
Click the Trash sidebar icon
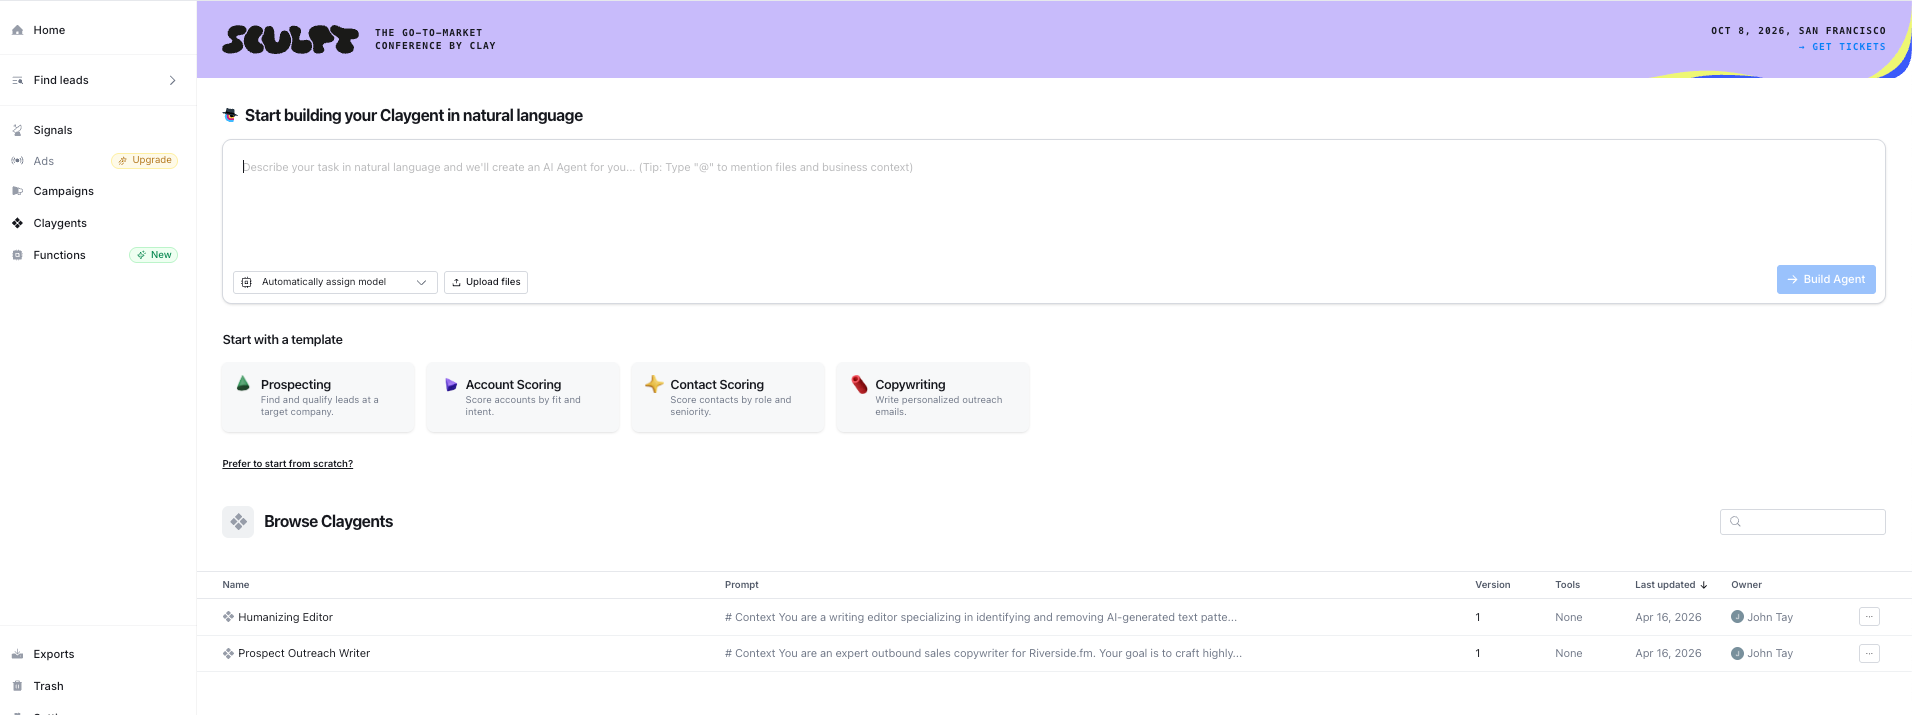(x=17, y=686)
